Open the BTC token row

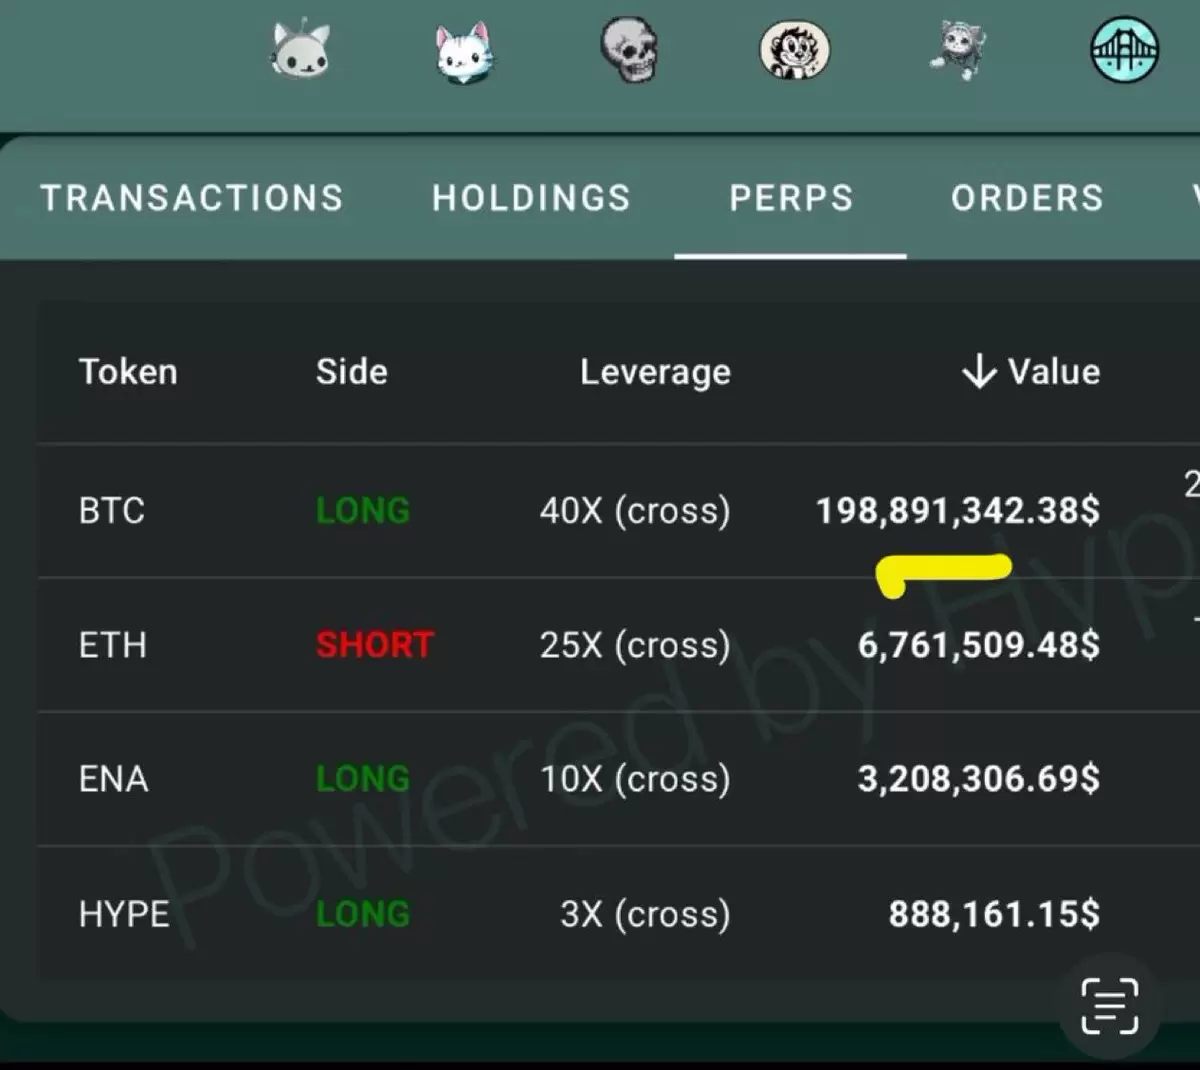pos(618,510)
